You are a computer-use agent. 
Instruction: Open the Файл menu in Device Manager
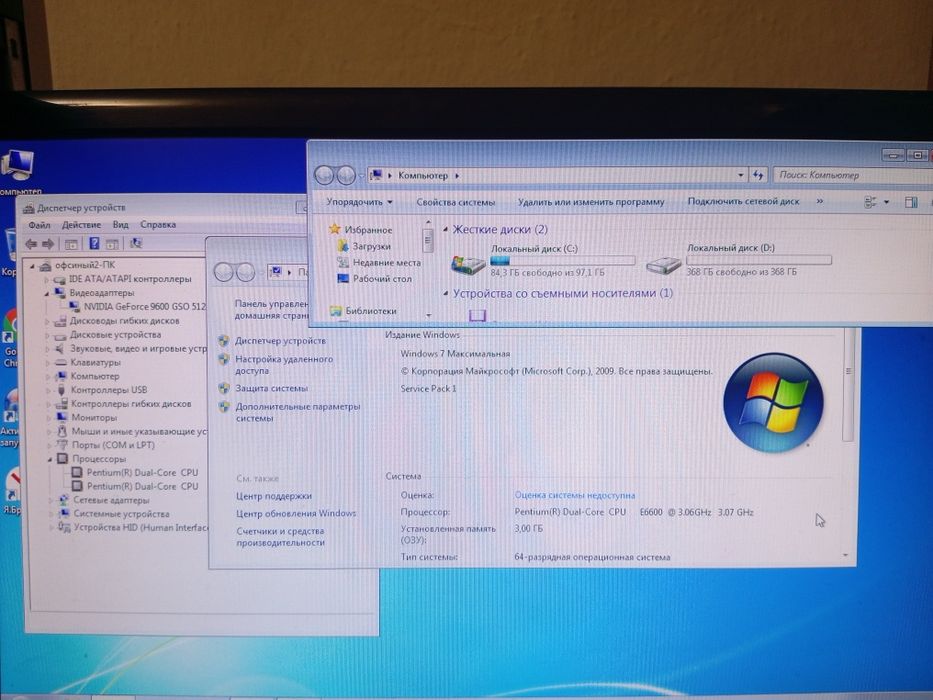coord(39,225)
